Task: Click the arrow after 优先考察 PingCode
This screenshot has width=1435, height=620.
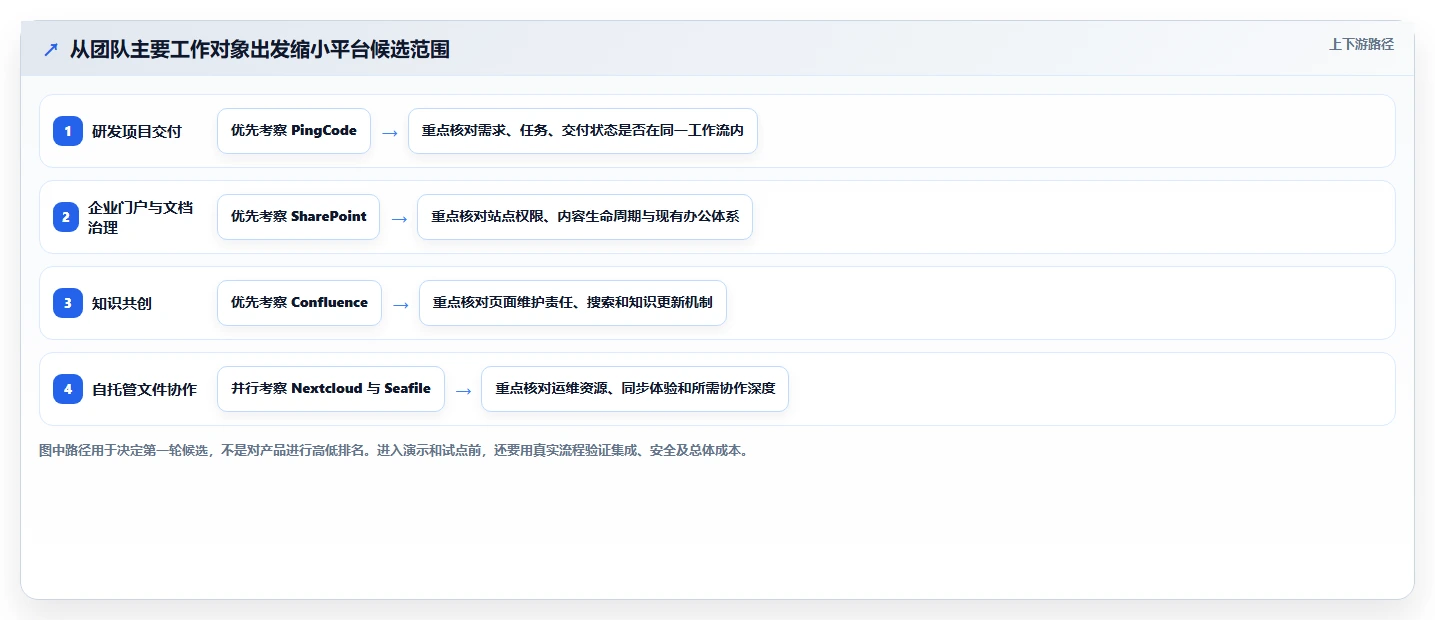Action: point(390,132)
